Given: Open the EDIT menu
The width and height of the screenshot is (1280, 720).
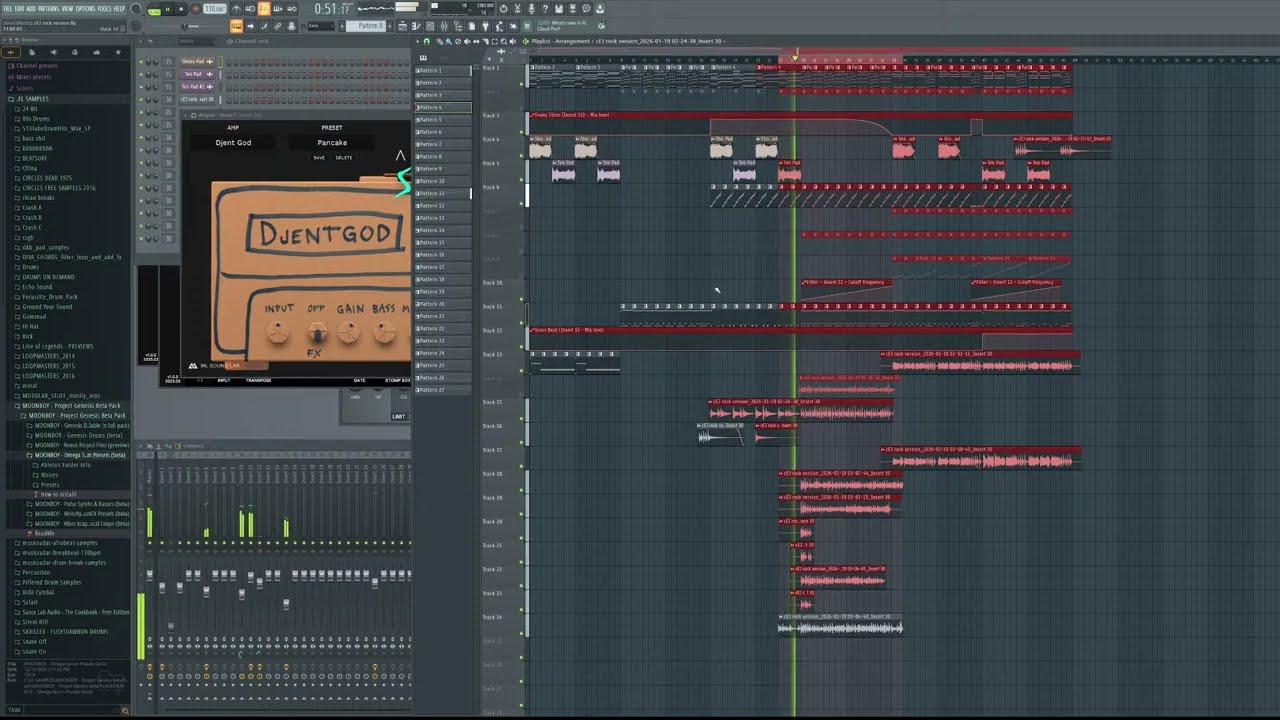Looking at the screenshot, I should point(20,9).
